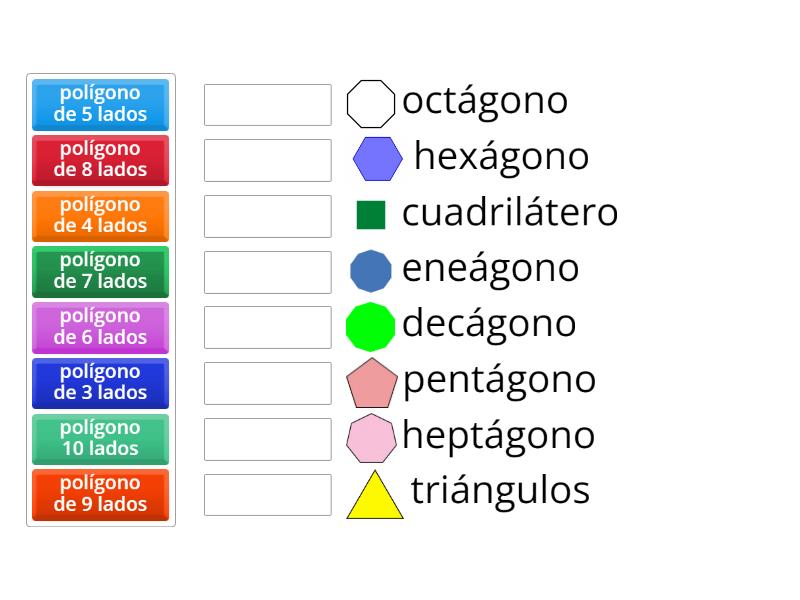The width and height of the screenshot is (800, 600).
Task: Select the word 'triángulos'
Action: pyautogui.click(x=500, y=490)
